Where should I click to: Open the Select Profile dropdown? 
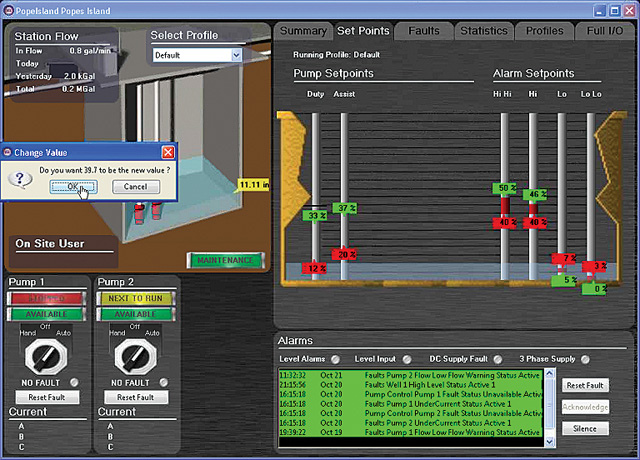coord(235,56)
